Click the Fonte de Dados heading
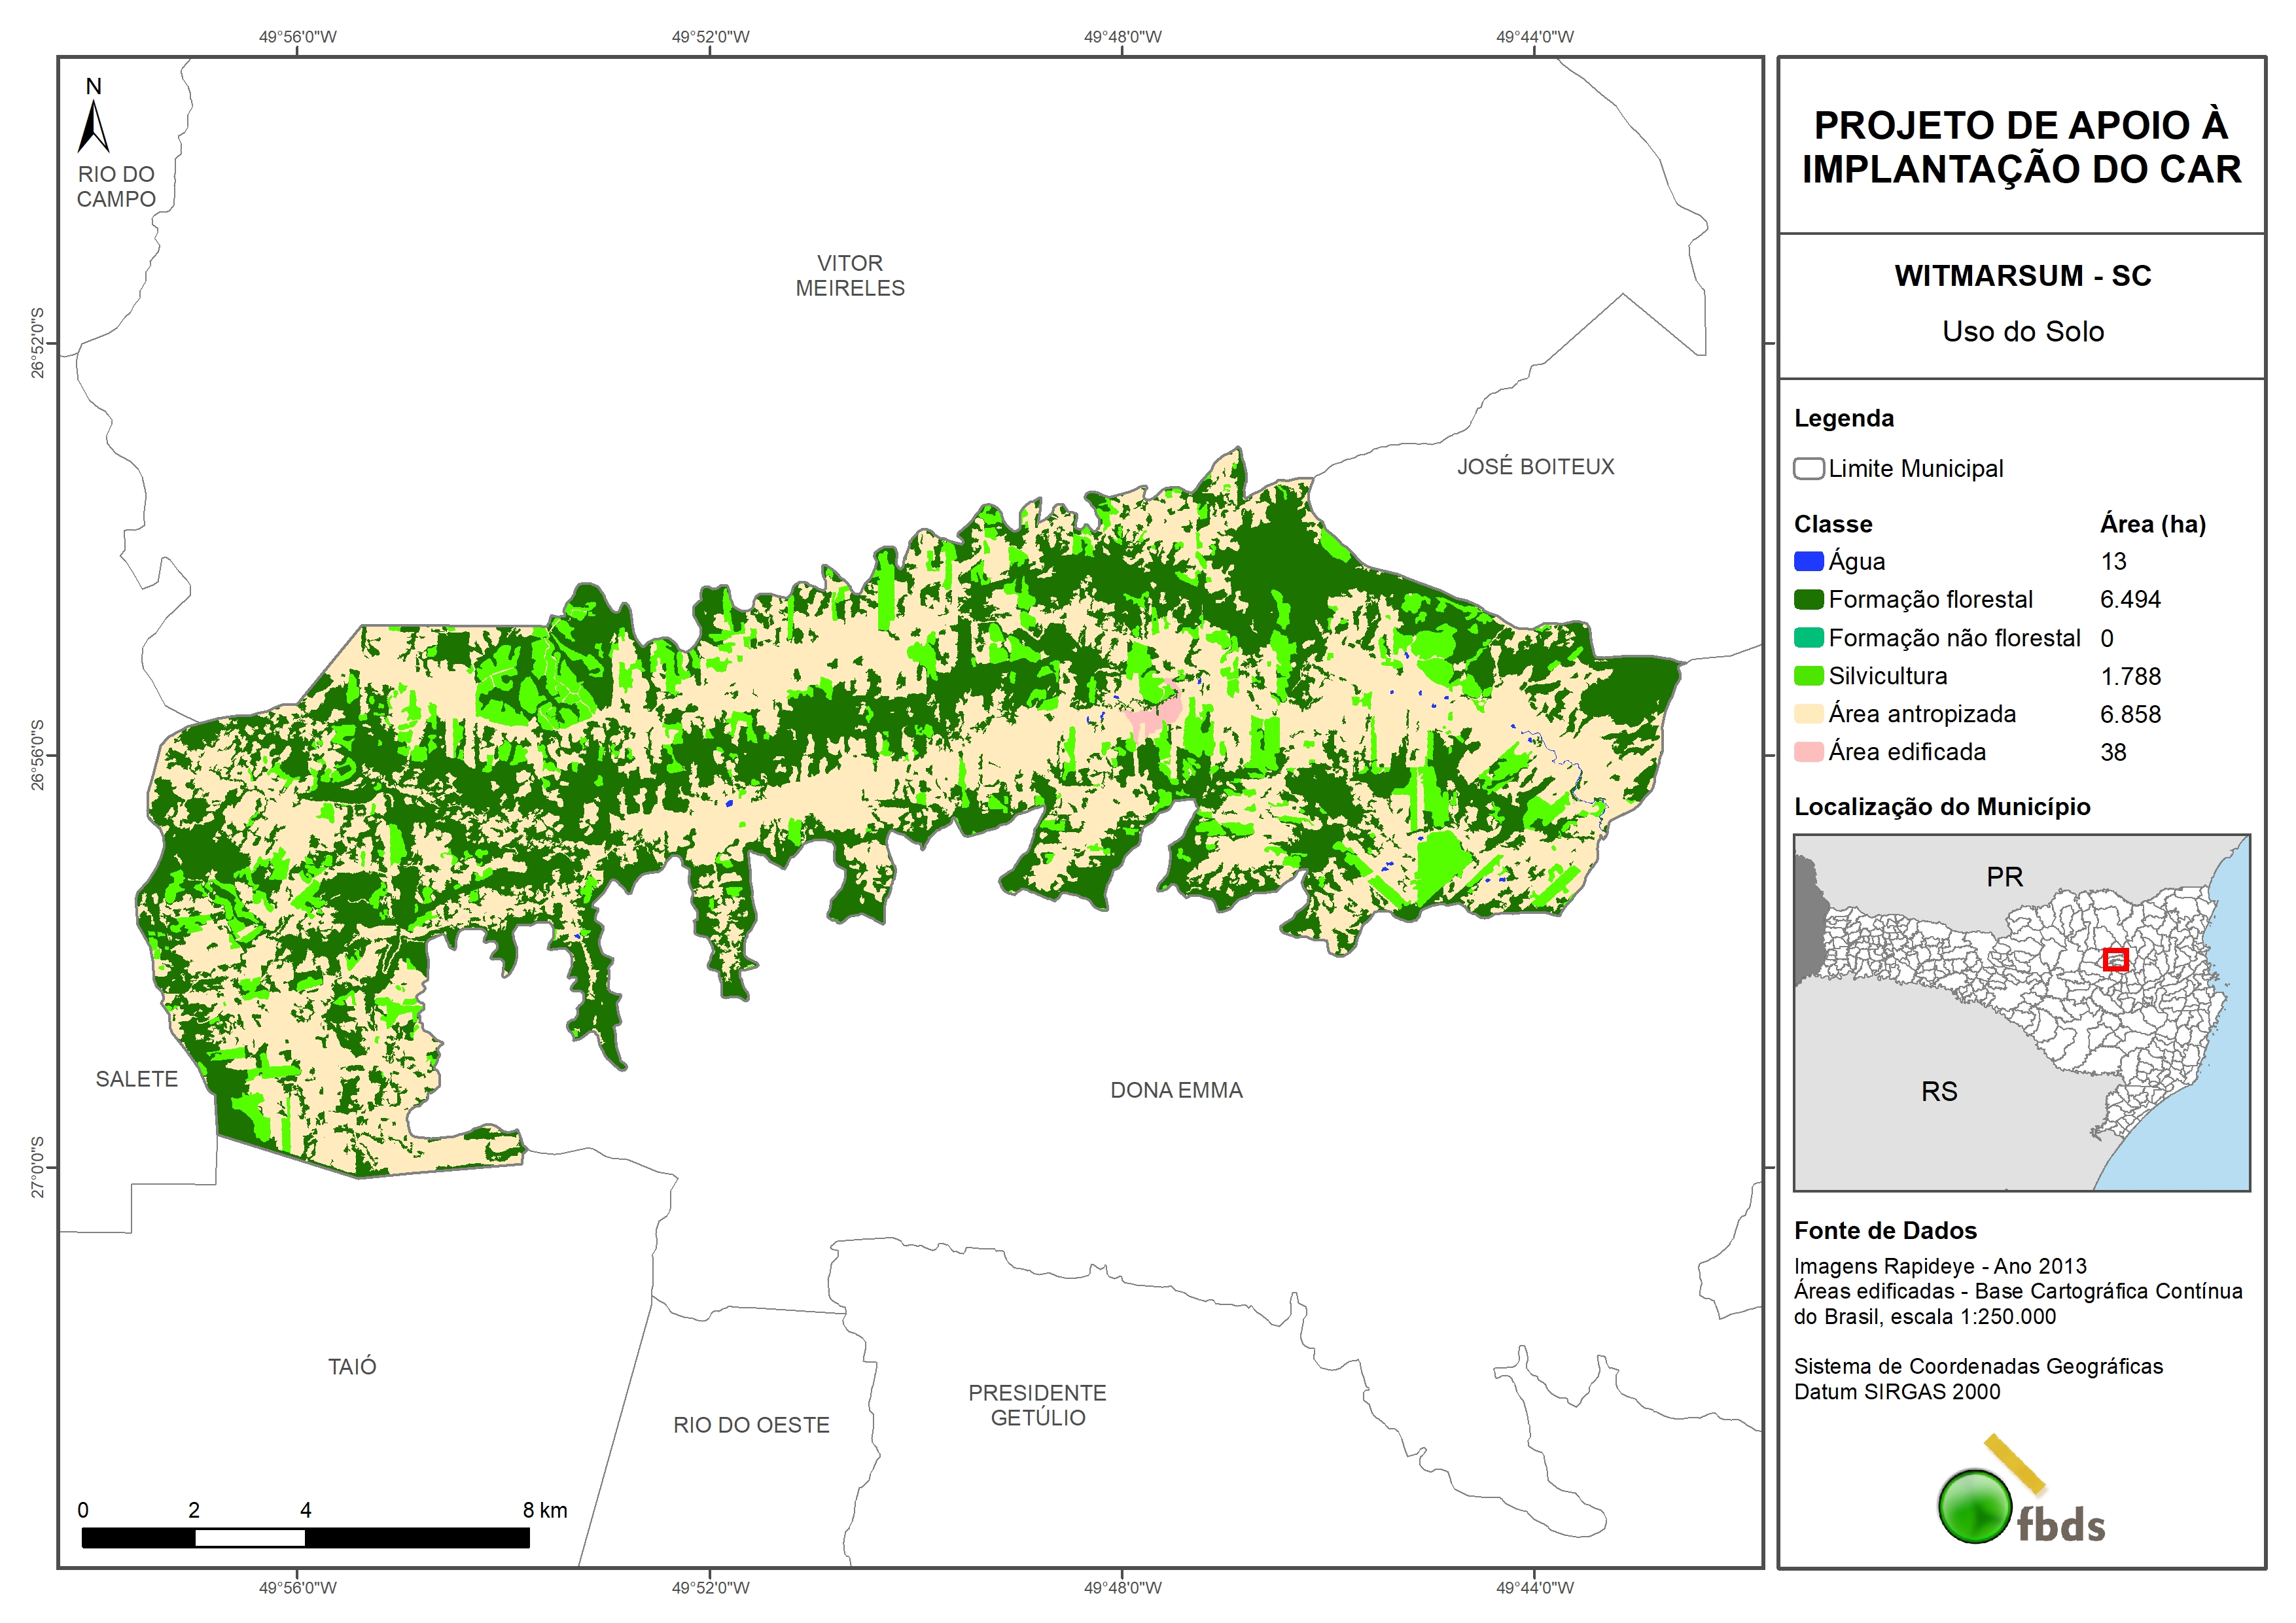The image size is (2296, 1623). (x=1885, y=1230)
